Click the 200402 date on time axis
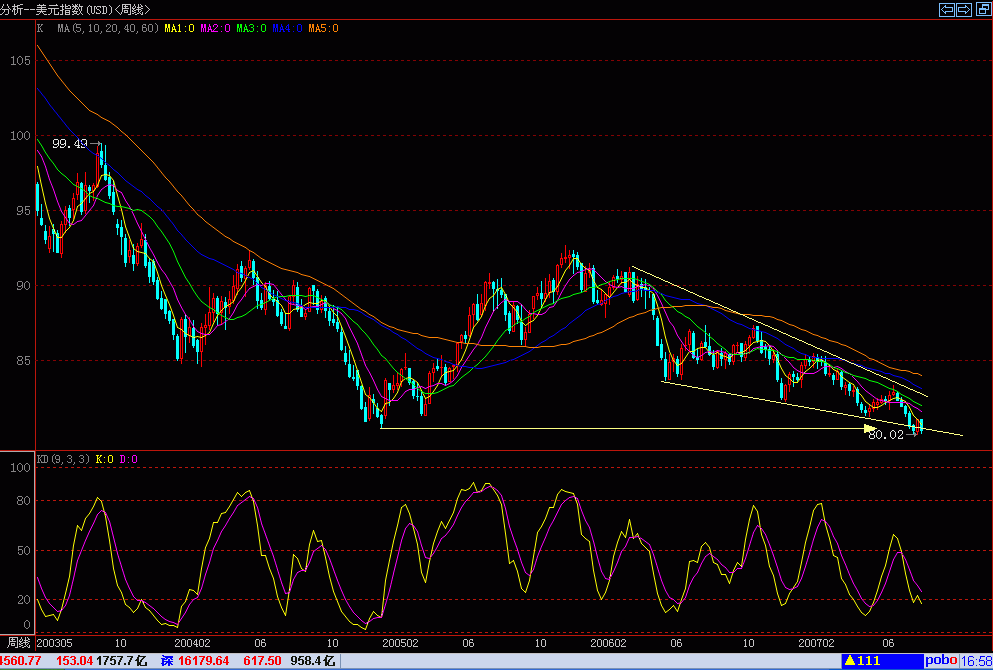The image size is (993, 670). (x=192, y=642)
